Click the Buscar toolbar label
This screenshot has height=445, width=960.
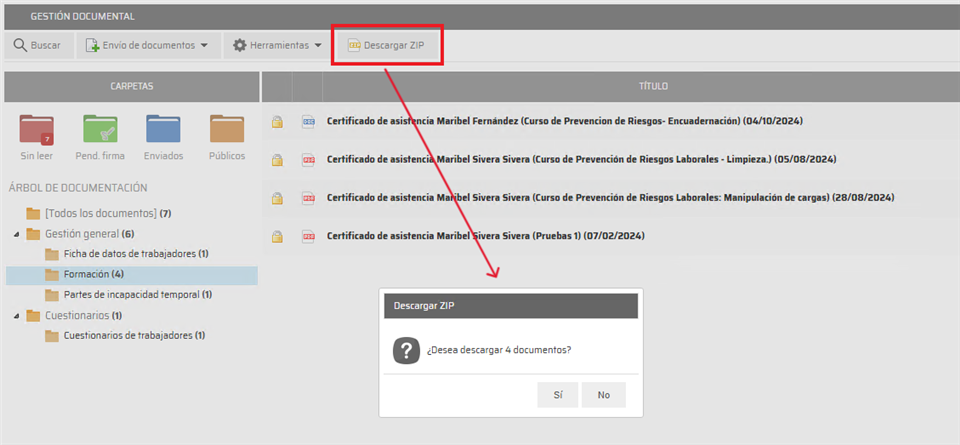pos(45,45)
